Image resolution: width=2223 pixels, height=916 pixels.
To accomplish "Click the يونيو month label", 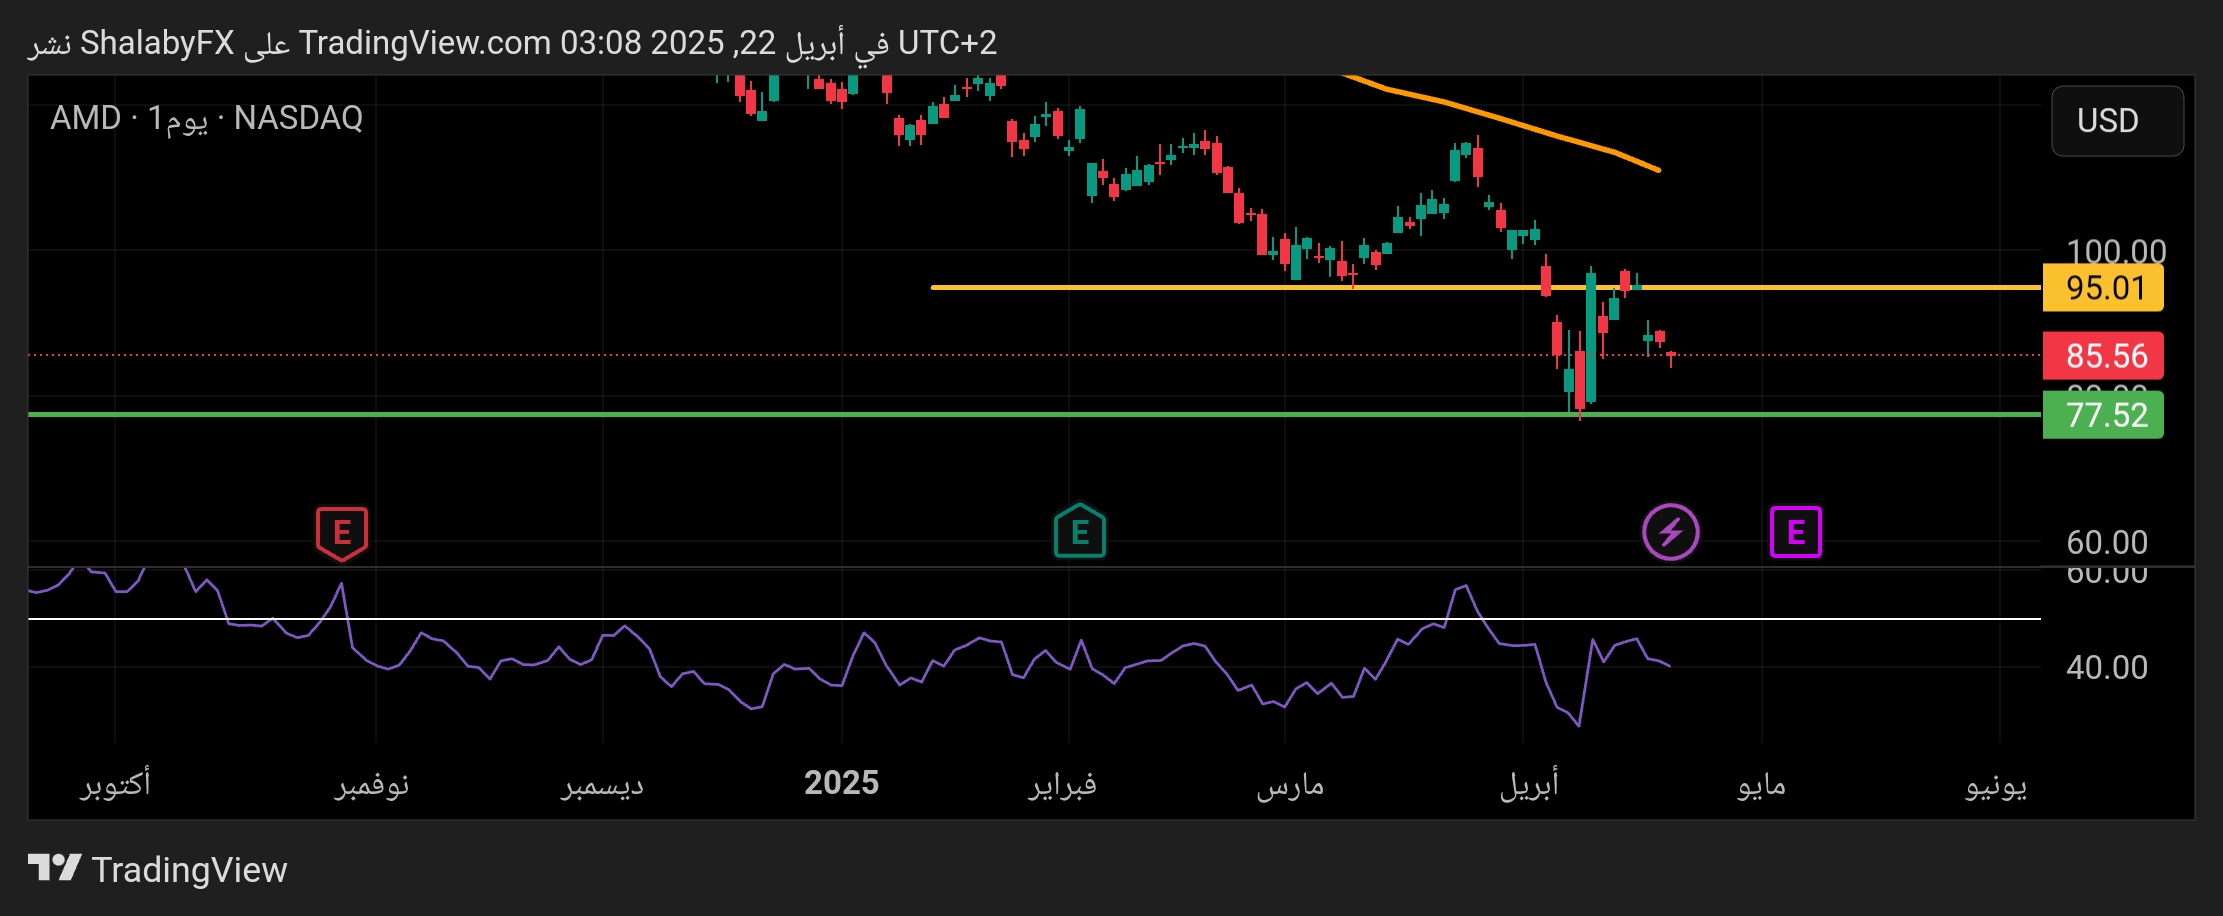I will pos(1996,786).
